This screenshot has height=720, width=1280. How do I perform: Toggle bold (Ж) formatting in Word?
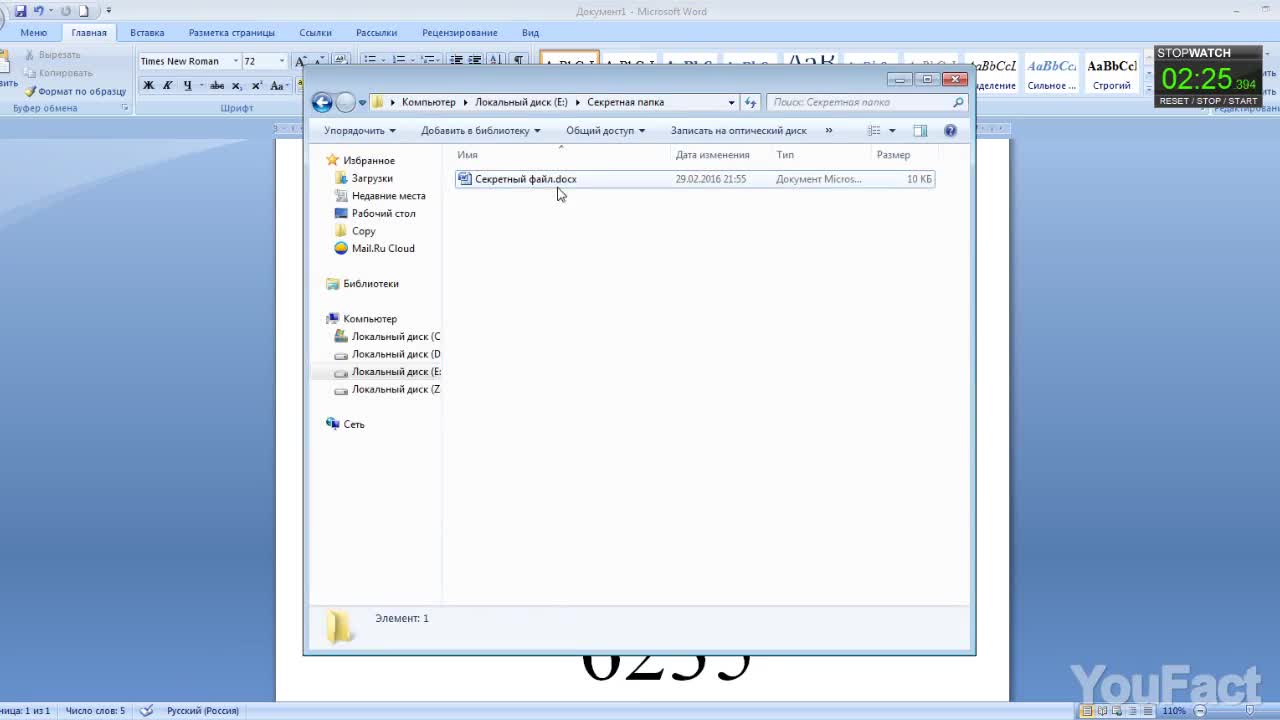[149, 85]
